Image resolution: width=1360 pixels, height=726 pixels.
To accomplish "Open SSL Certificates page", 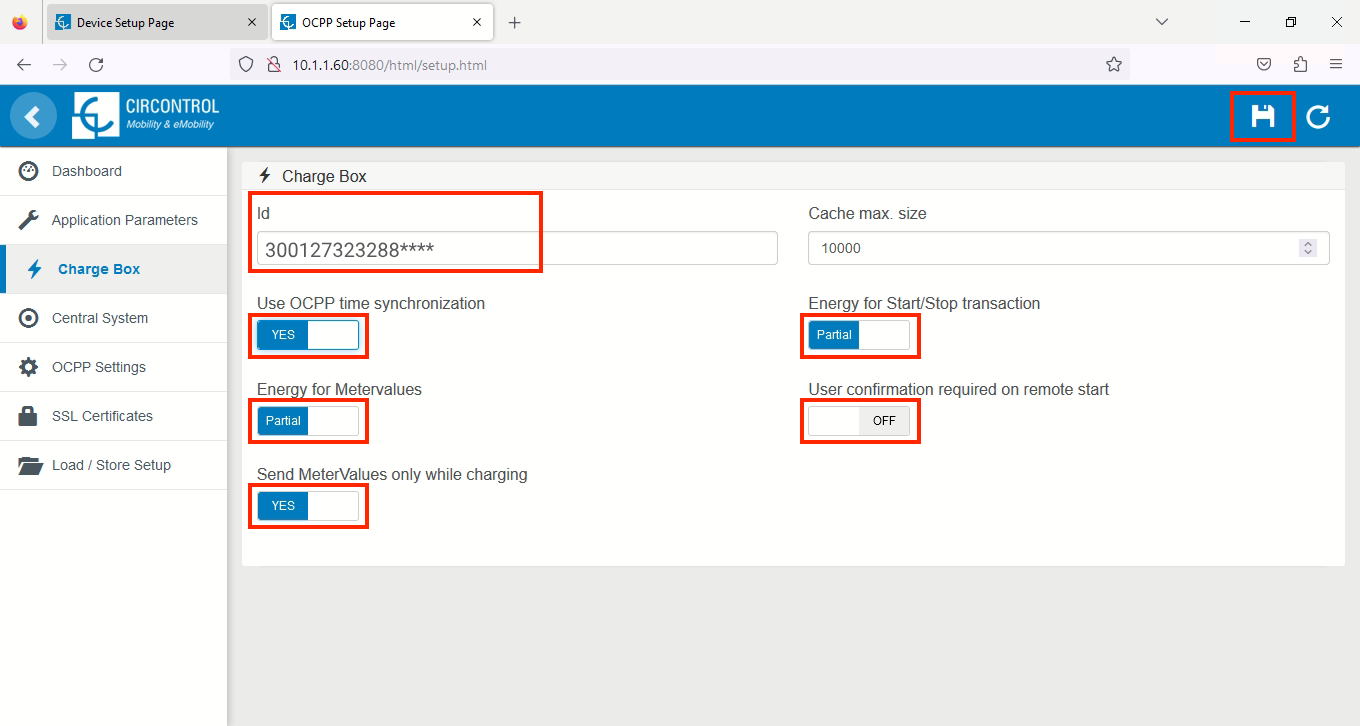I will click(x=102, y=416).
